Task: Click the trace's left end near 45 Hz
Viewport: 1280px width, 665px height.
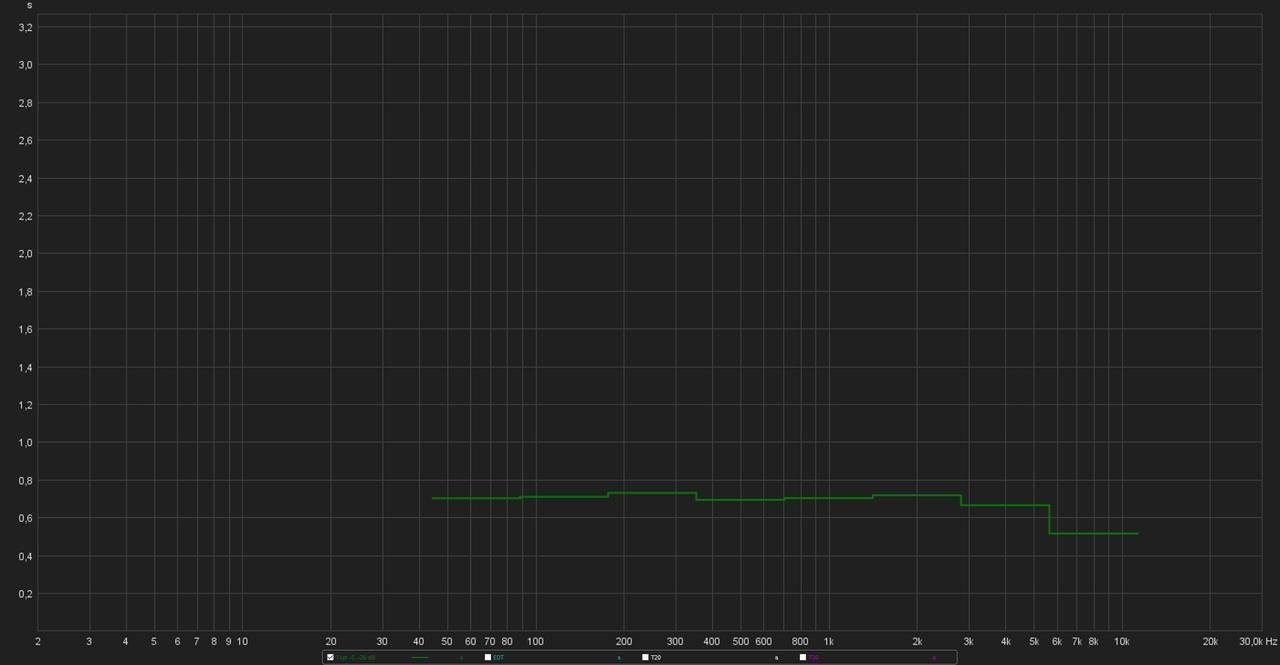Action: point(434,498)
